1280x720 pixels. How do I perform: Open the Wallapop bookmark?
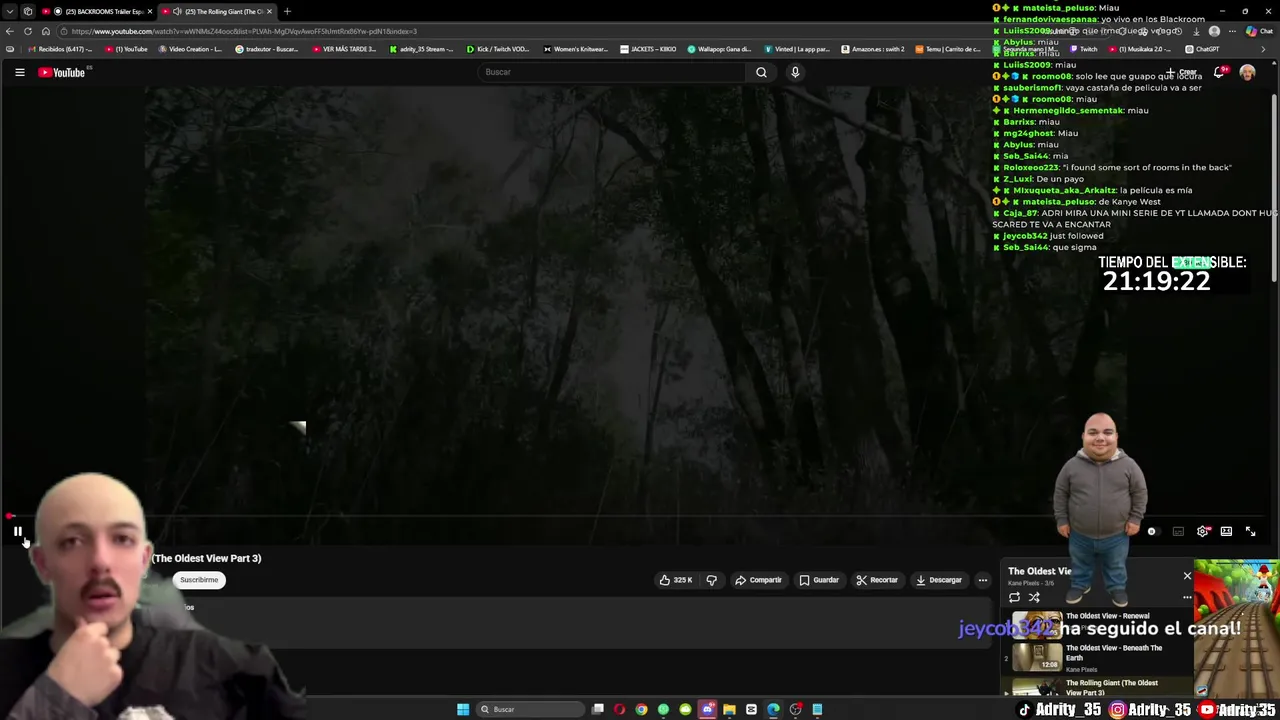click(x=720, y=49)
